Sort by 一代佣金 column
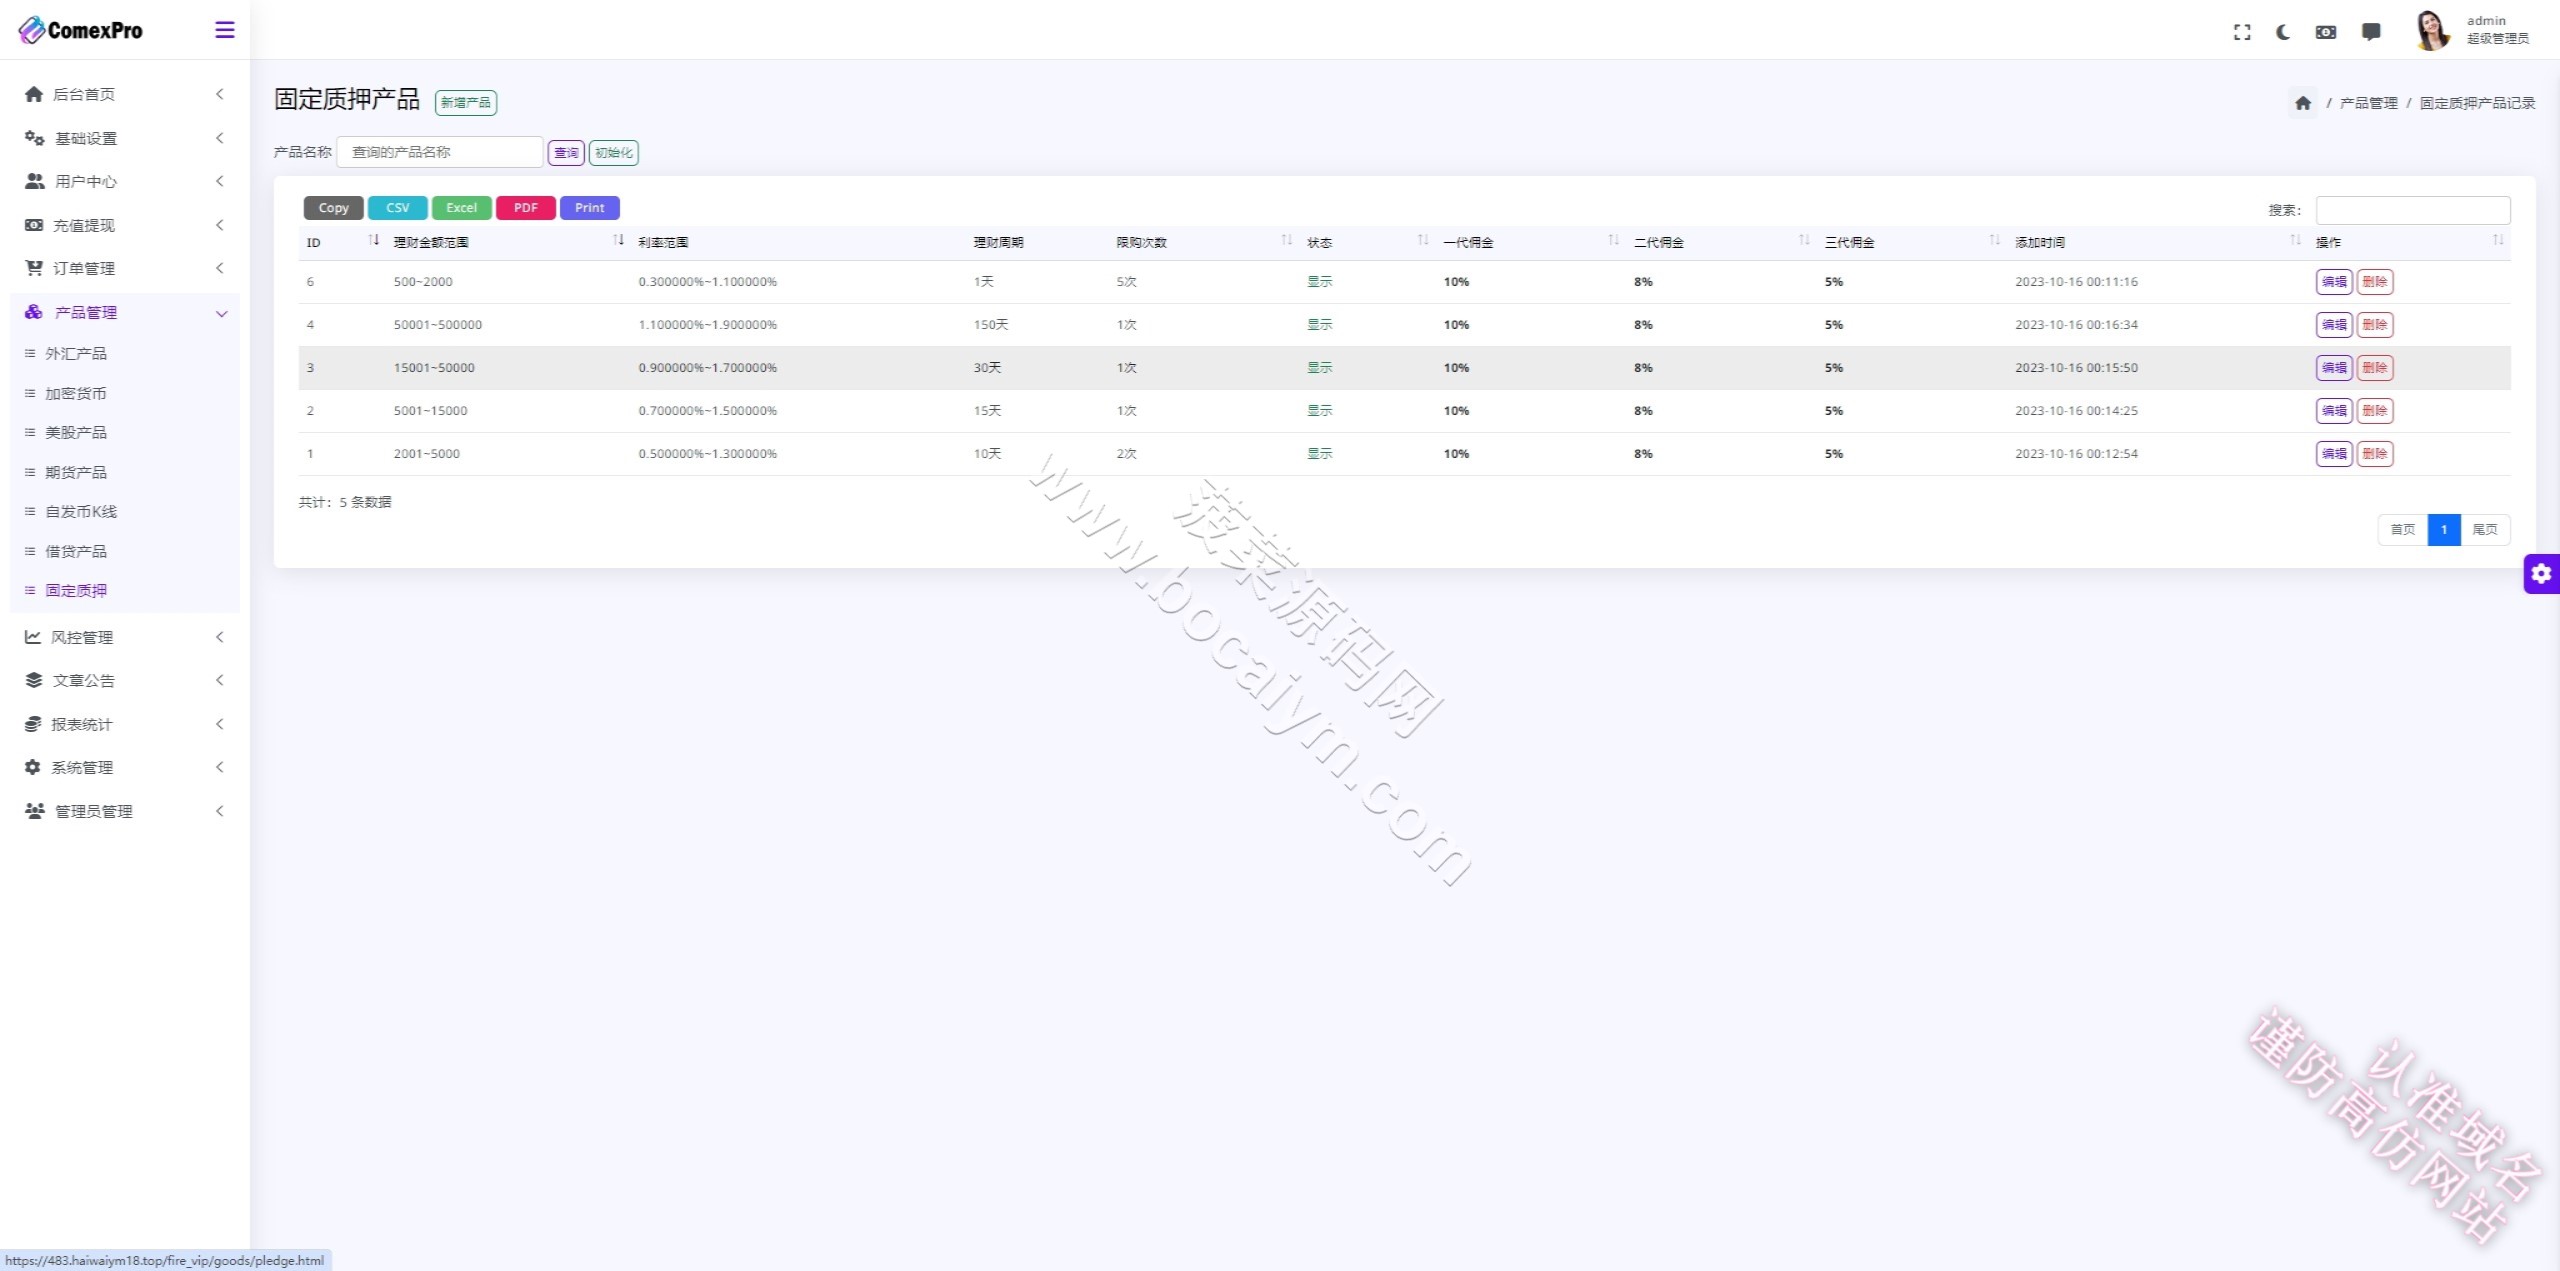Screen dimensions: 2560x1271 click(x=1530, y=242)
